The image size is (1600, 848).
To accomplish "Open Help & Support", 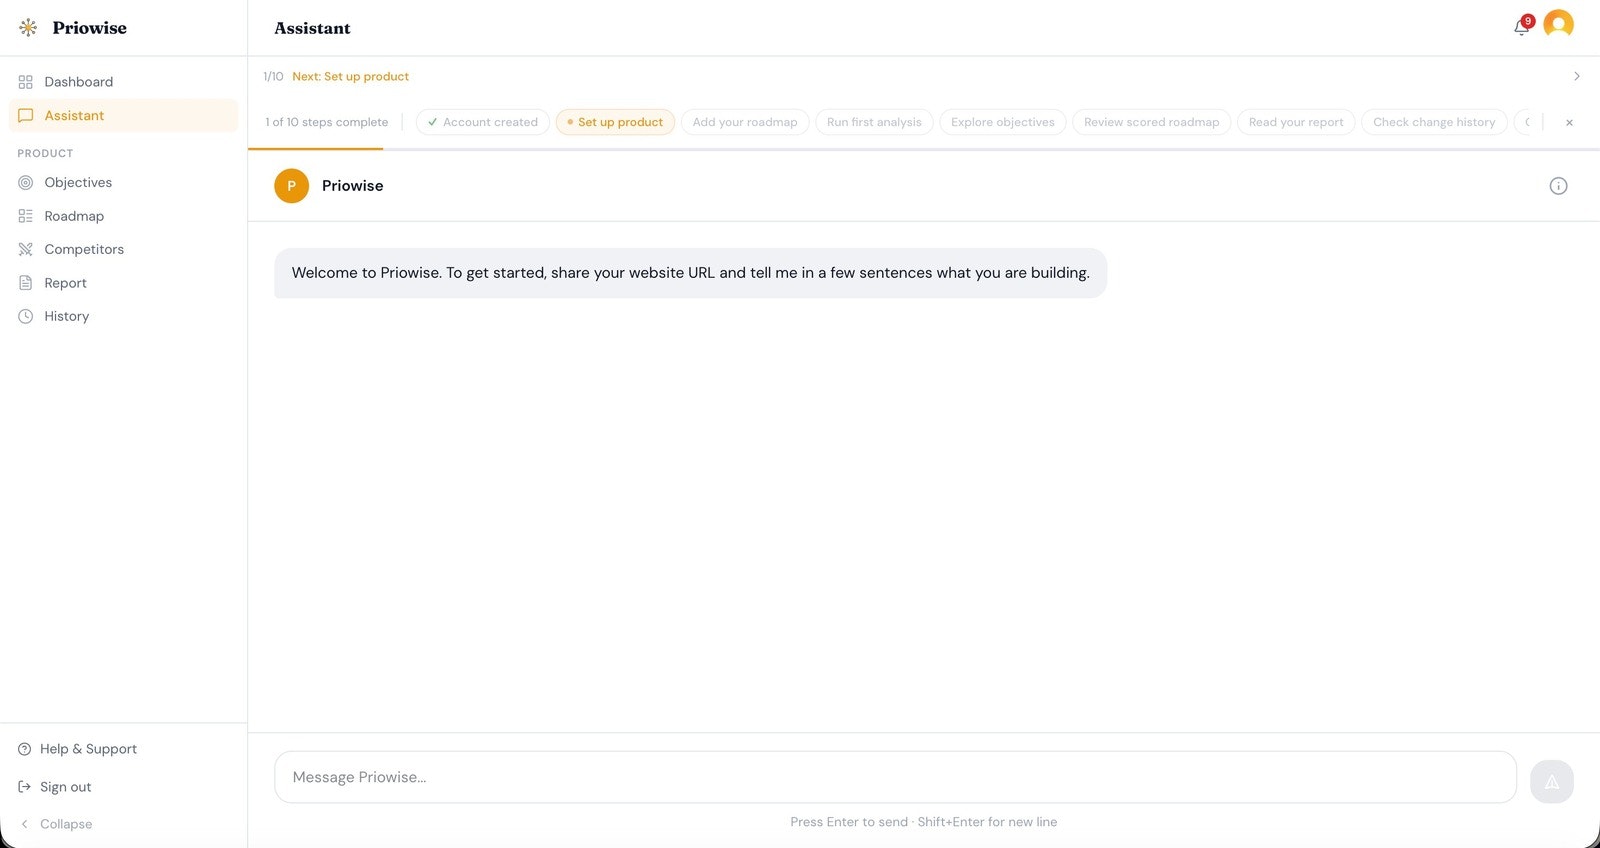I will (123, 749).
